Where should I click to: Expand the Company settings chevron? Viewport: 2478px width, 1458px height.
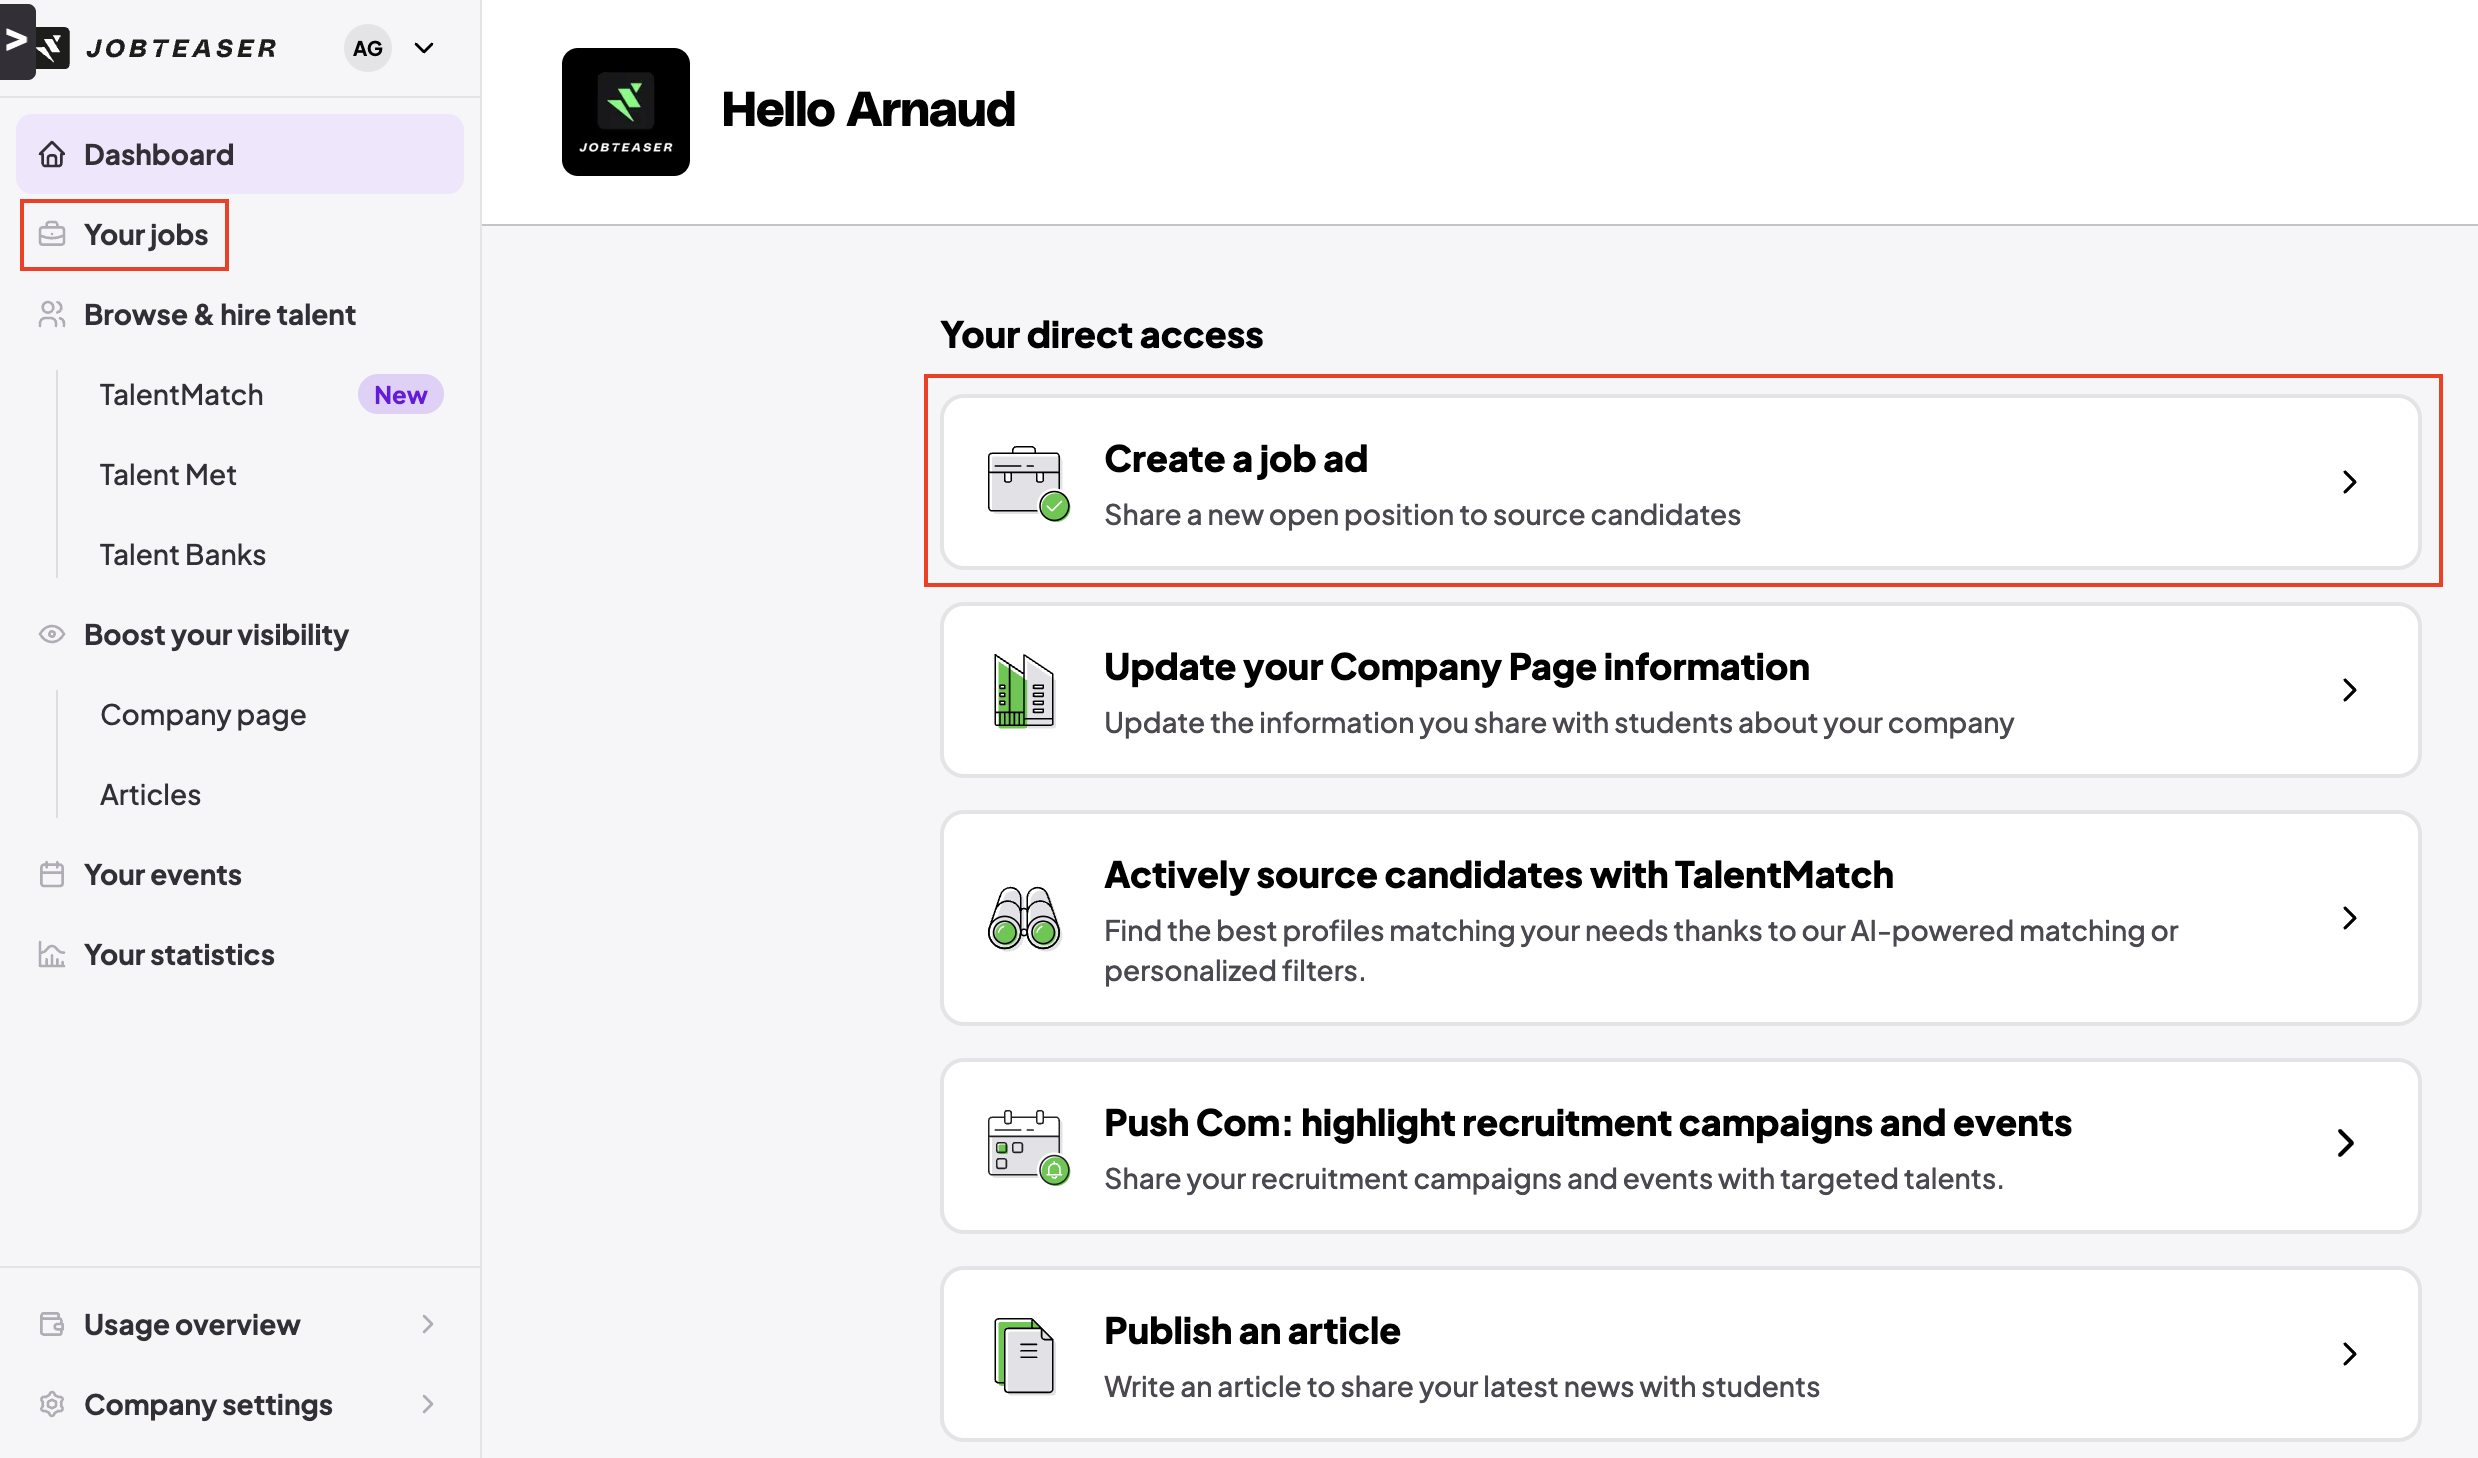tap(428, 1405)
